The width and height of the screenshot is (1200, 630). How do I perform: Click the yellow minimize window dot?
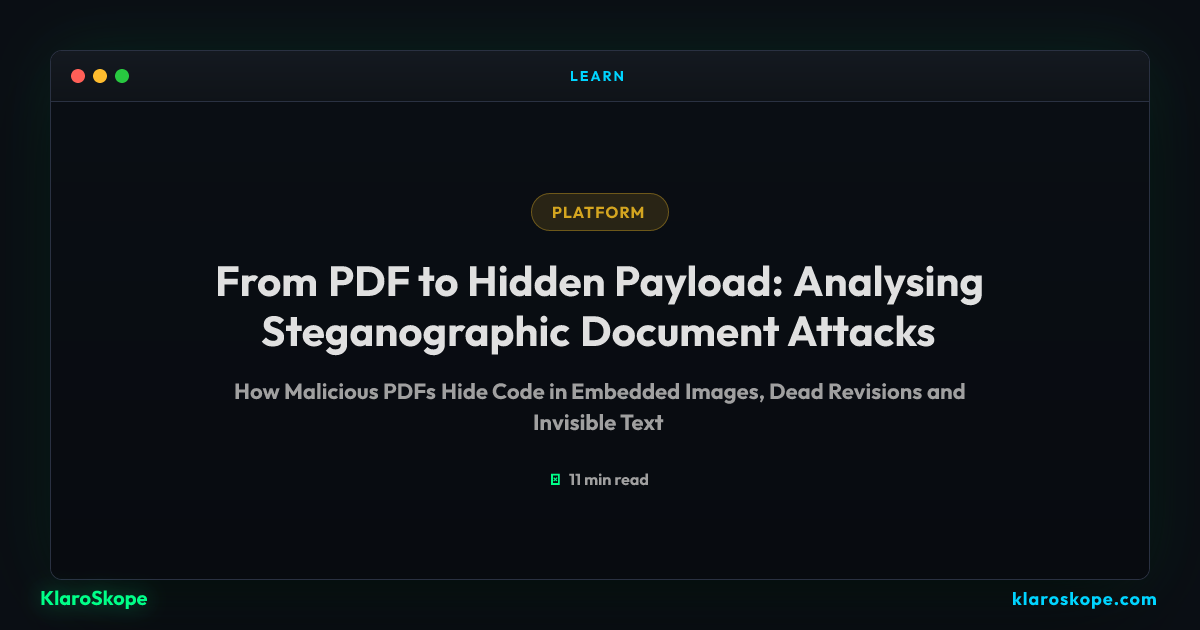(100, 76)
